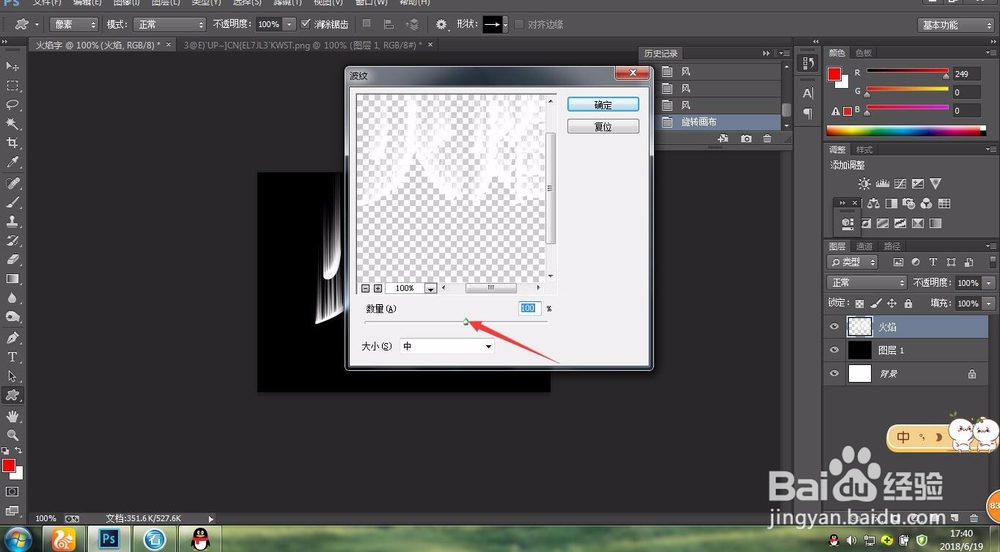The width and height of the screenshot is (1000, 552).
Task: Open the opacity dropdown arrow in options bar
Action: [290, 24]
